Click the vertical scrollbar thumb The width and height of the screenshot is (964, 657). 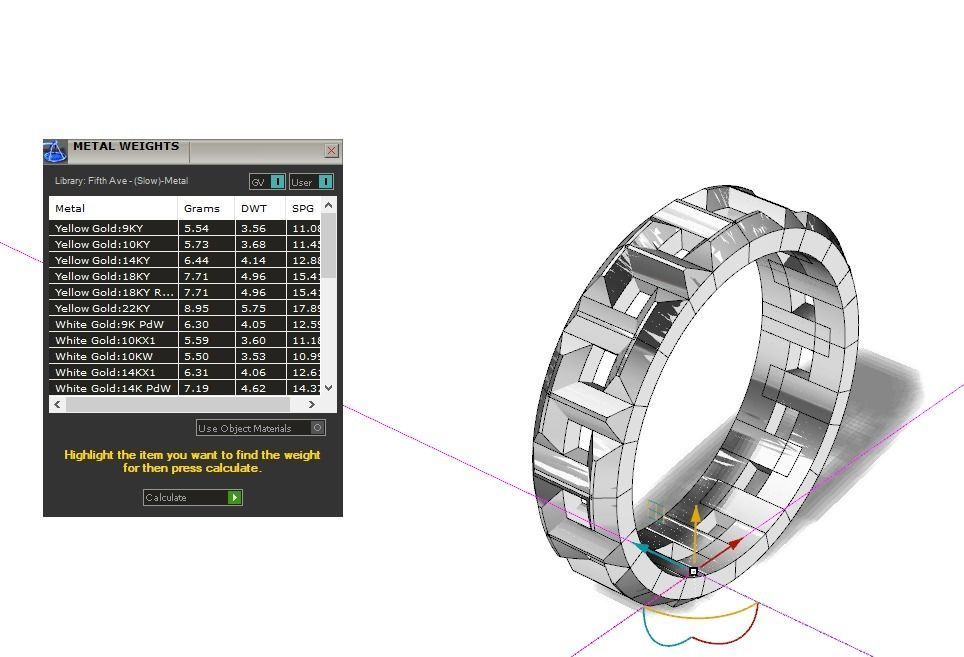(x=329, y=245)
